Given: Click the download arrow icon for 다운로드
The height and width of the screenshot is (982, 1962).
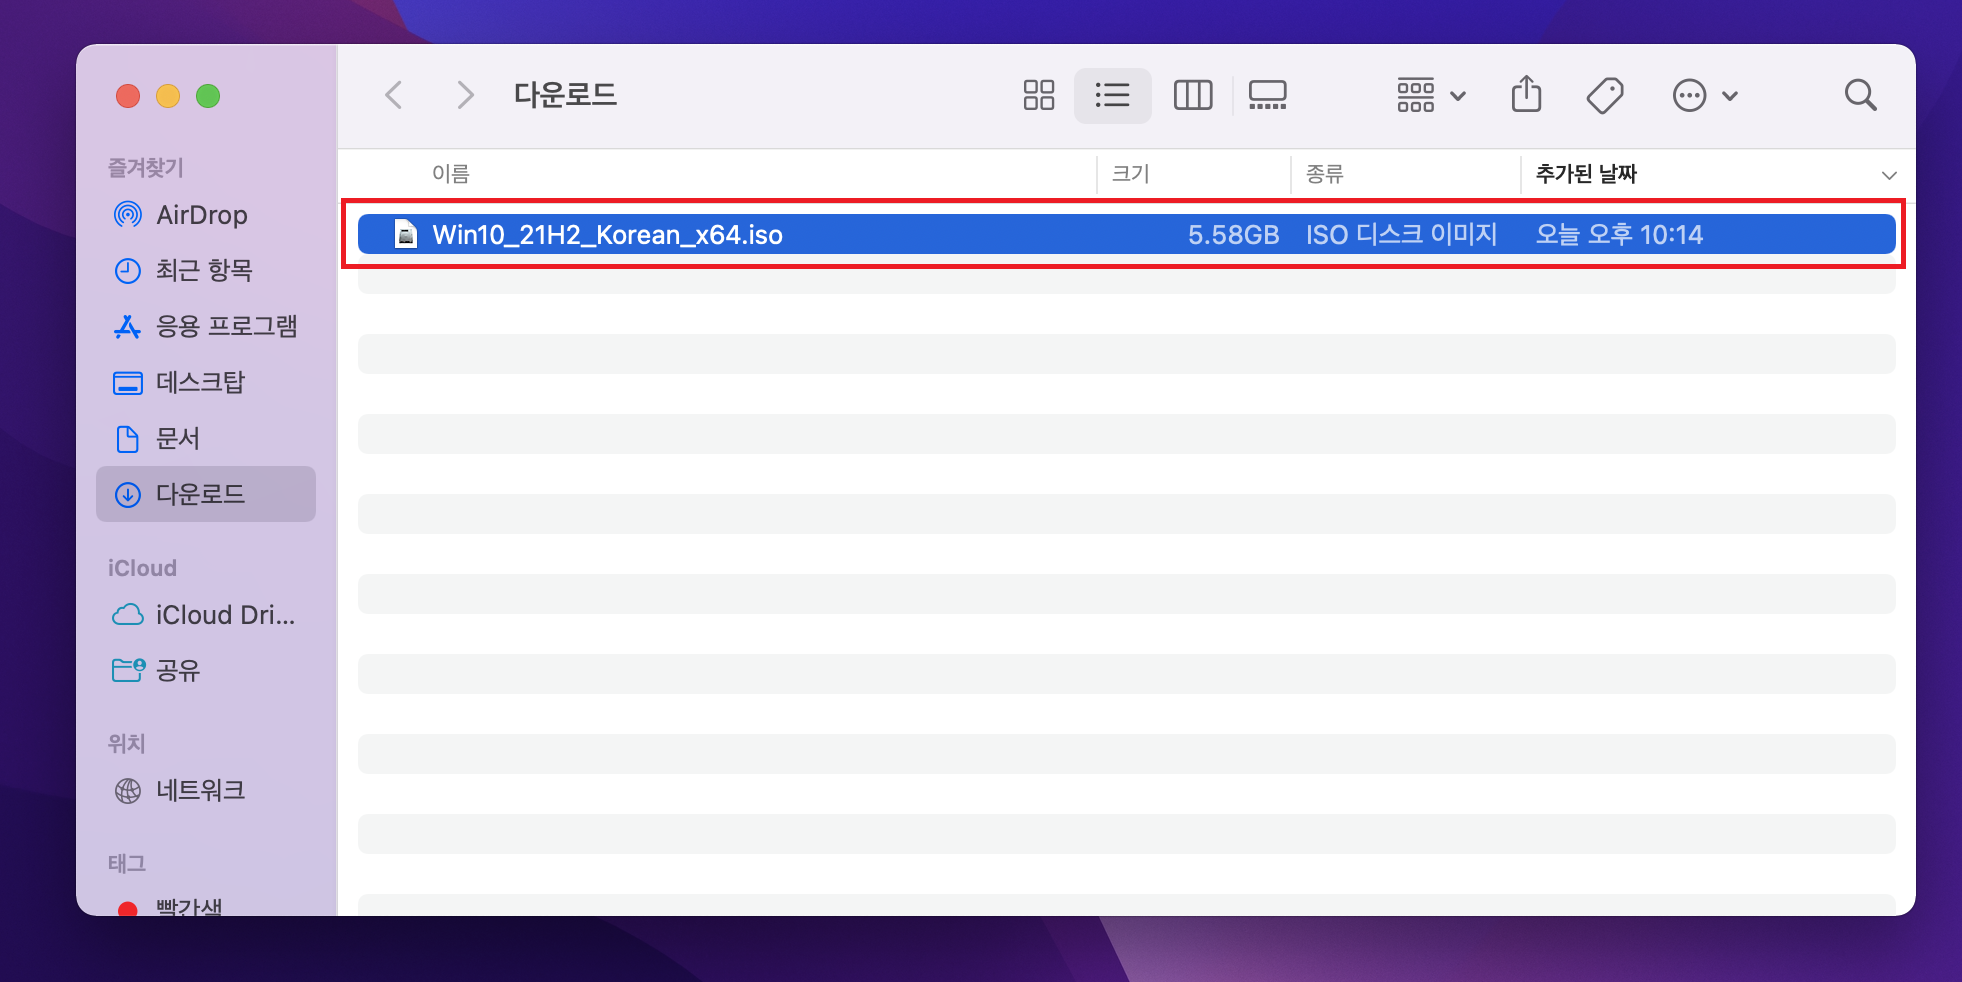Looking at the screenshot, I should [128, 495].
